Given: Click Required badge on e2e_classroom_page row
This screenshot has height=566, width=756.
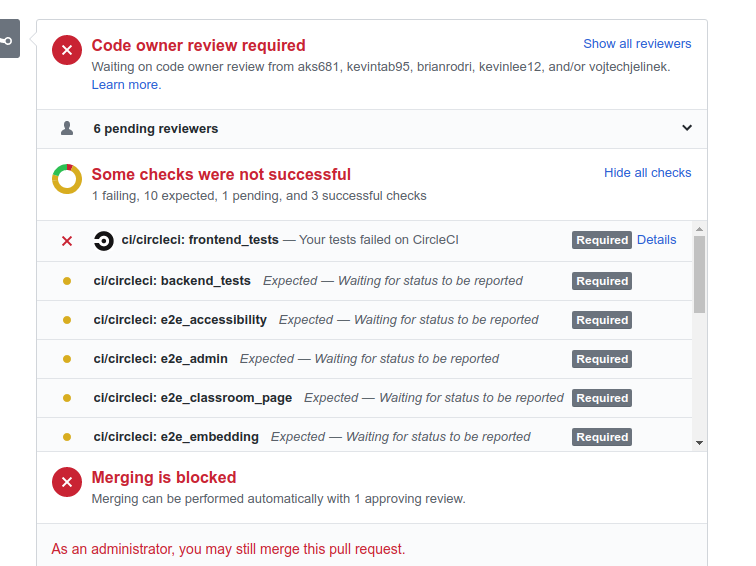Looking at the screenshot, I should [602, 398].
